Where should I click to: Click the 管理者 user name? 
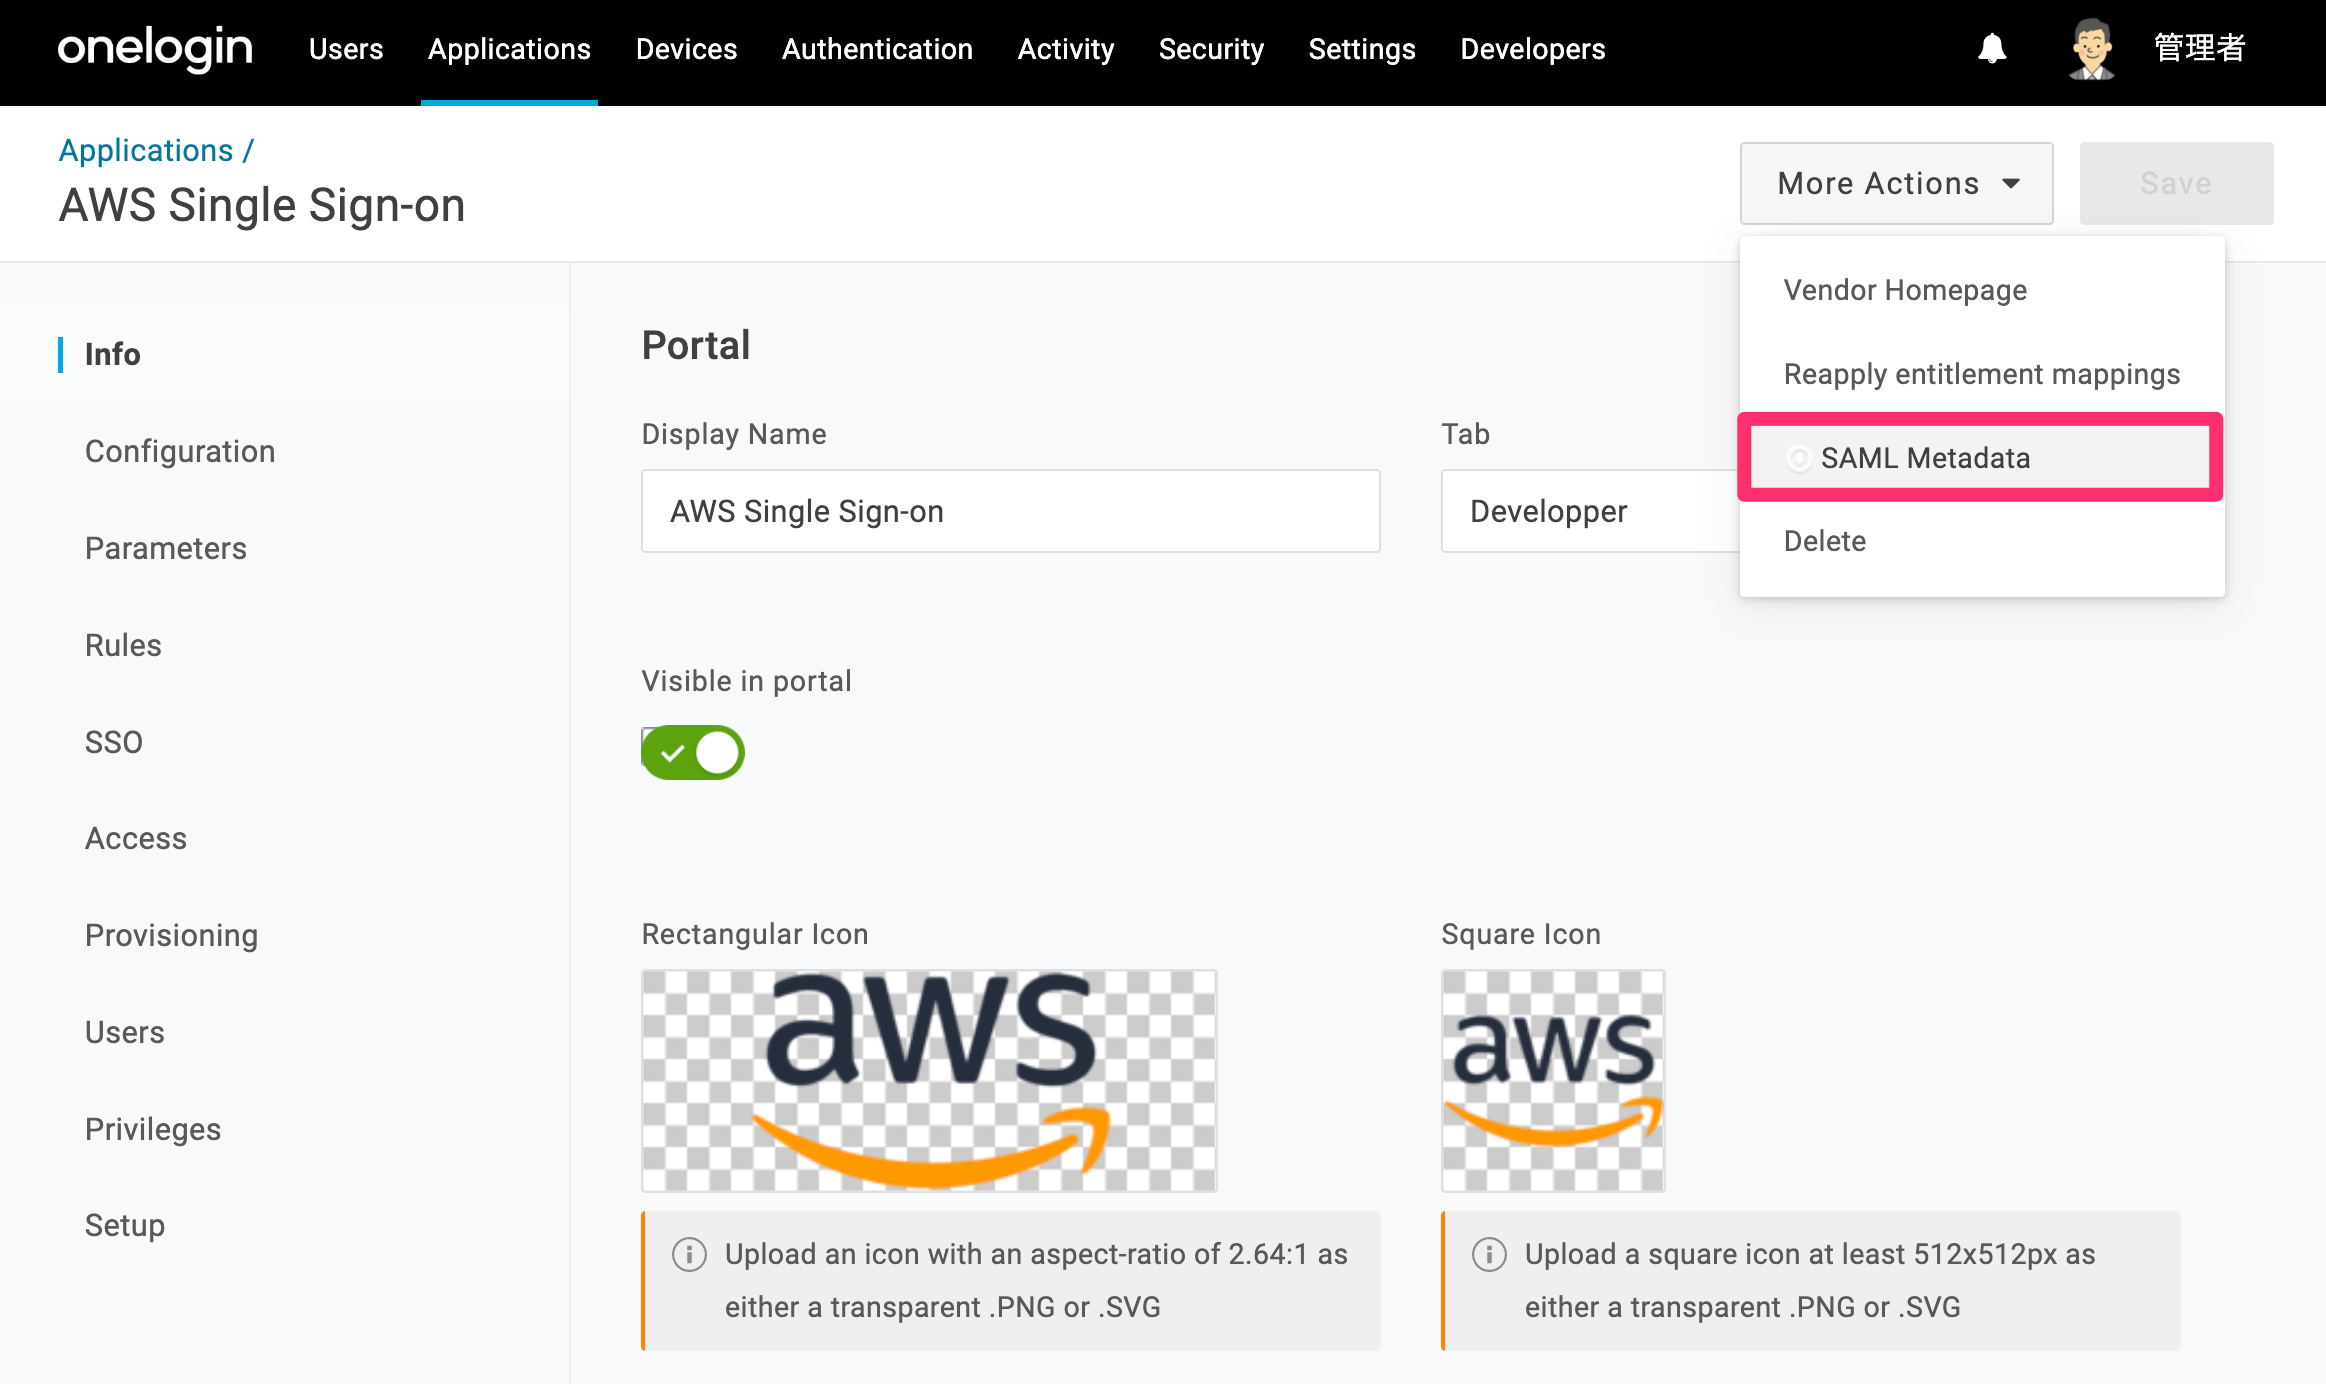point(2199,48)
